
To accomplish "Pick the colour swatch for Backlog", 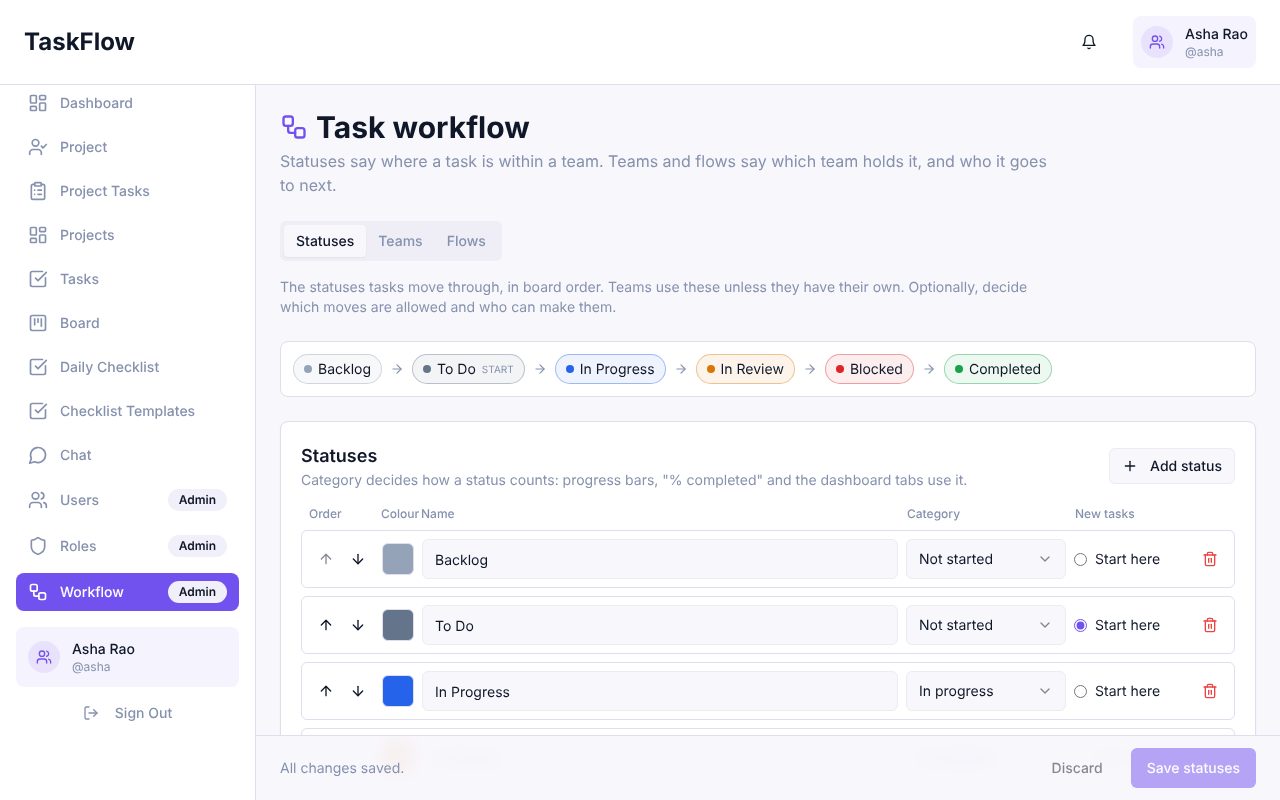I will point(398,559).
